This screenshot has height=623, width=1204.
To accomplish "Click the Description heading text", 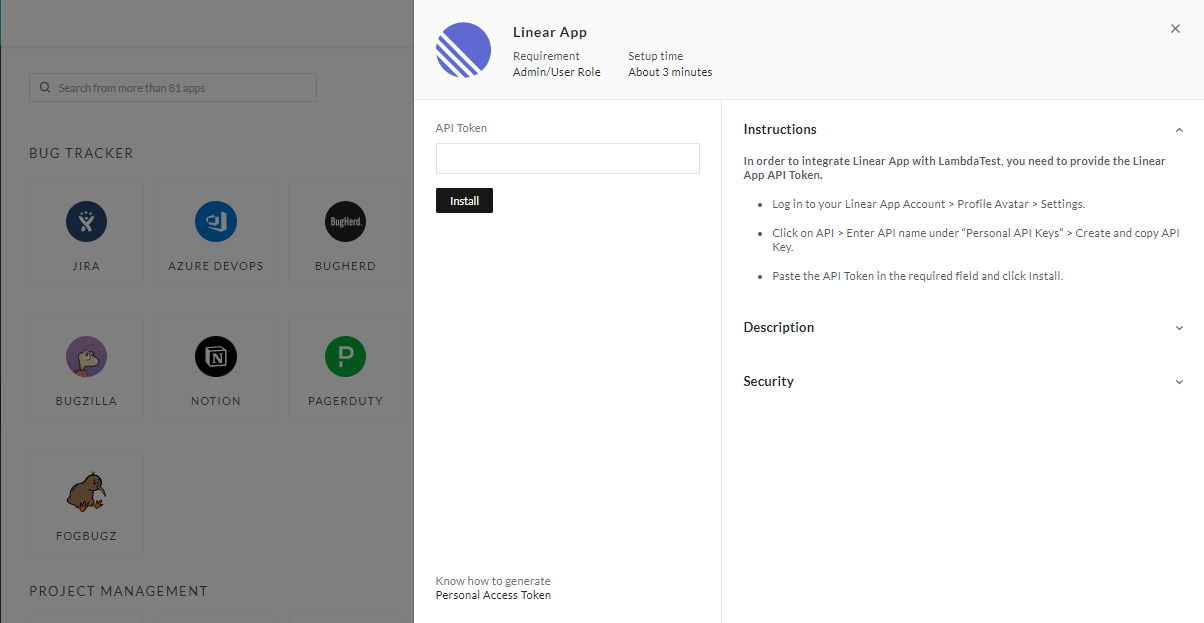I will click(778, 327).
